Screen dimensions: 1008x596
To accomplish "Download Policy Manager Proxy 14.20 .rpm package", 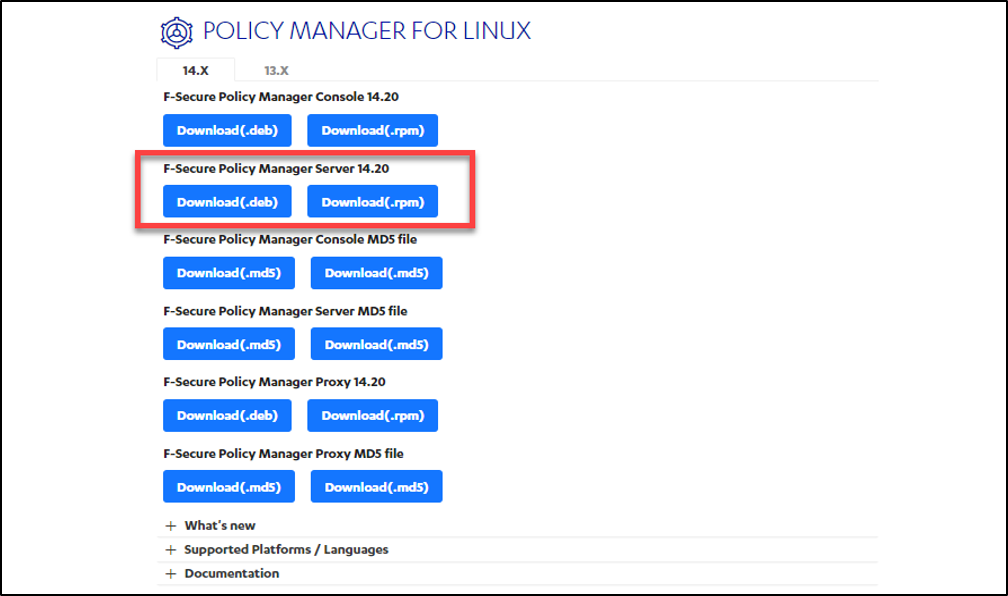I will tap(372, 415).
